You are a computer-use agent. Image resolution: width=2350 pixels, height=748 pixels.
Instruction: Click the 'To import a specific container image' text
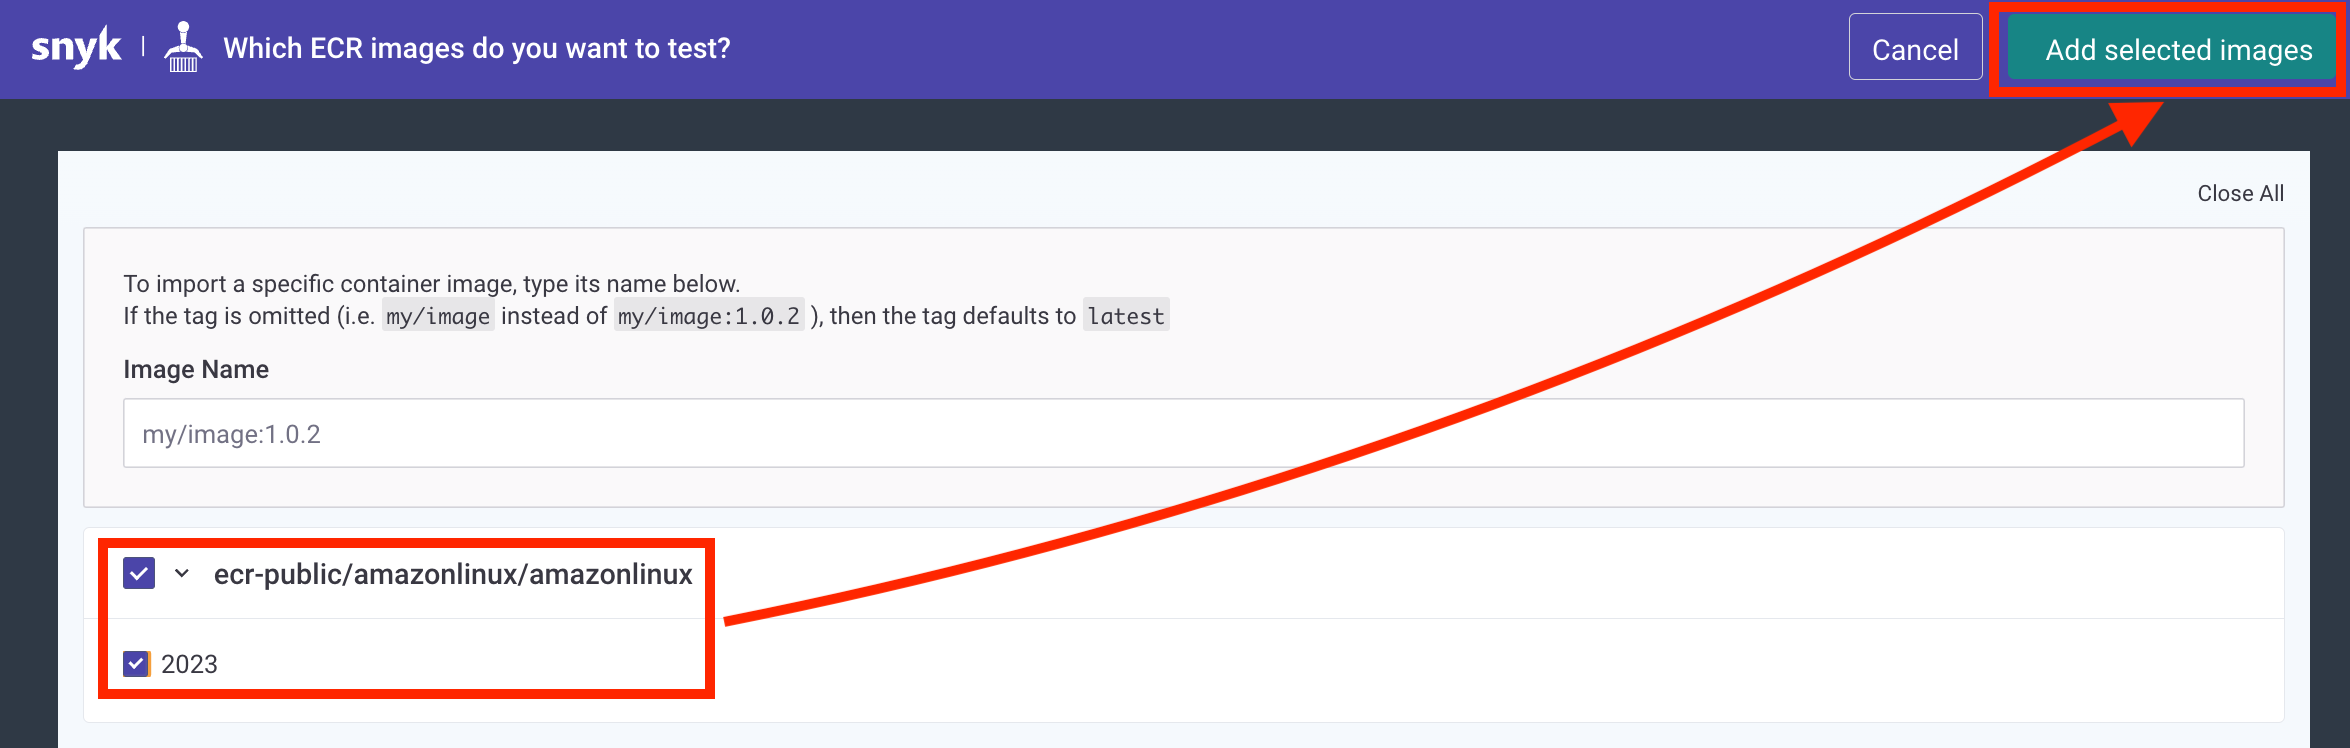pos(431,284)
